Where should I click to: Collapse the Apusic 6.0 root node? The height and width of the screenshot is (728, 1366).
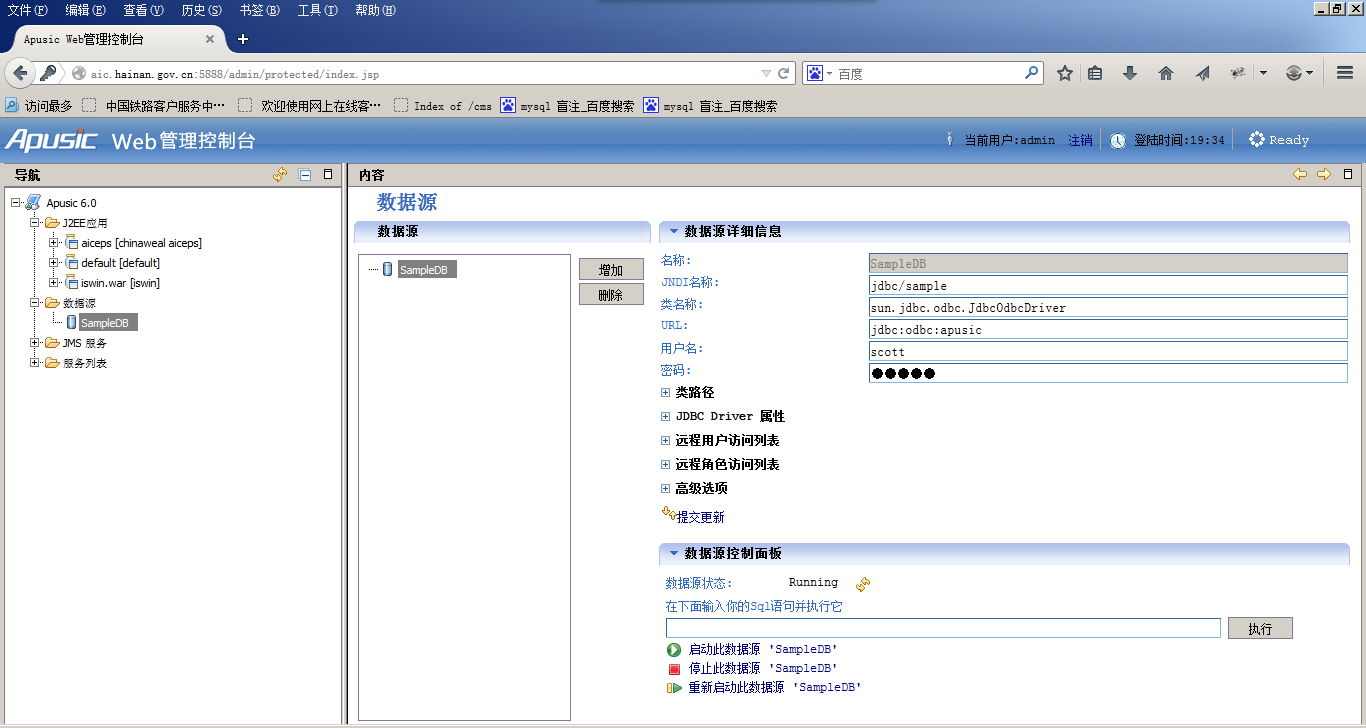pyautogui.click(x=16, y=203)
